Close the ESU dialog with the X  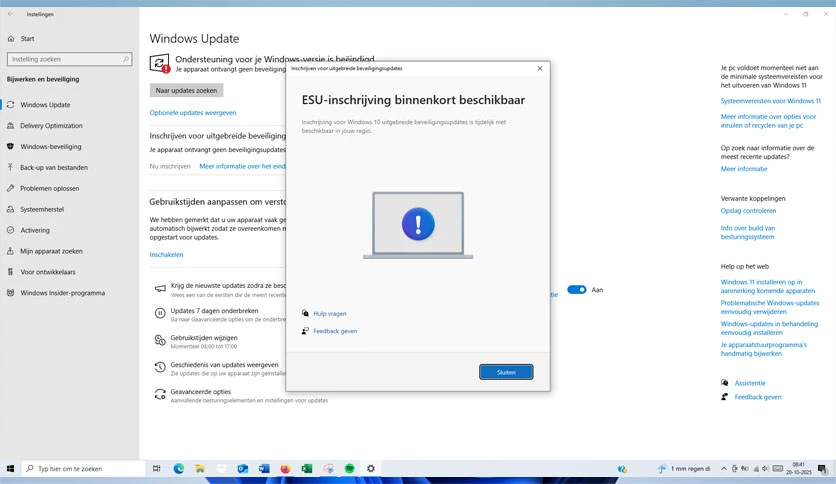(x=540, y=68)
